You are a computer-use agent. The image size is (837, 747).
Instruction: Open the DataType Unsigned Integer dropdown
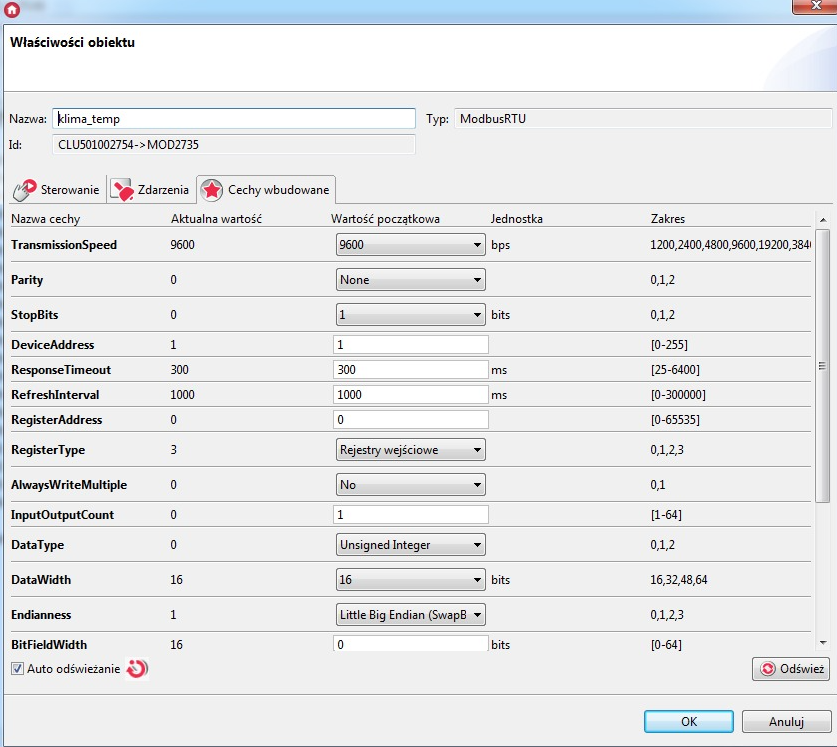point(410,545)
